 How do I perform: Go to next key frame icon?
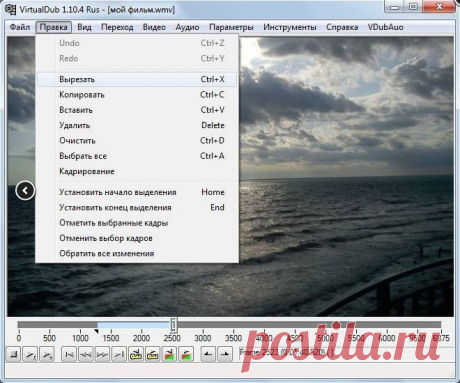coord(152,354)
